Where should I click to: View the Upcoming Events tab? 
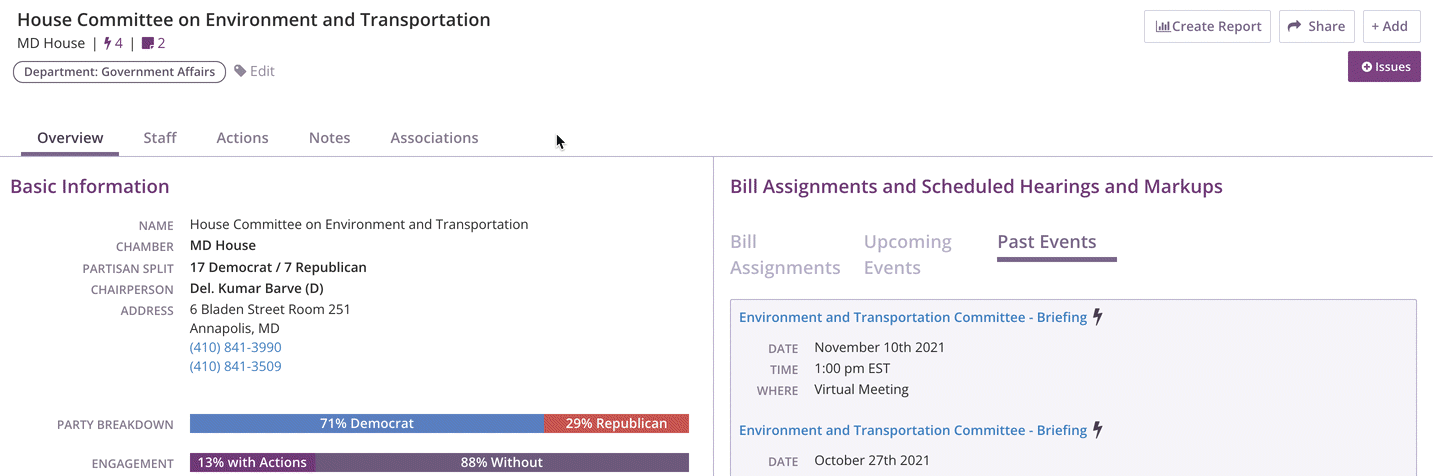pyautogui.click(x=908, y=255)
